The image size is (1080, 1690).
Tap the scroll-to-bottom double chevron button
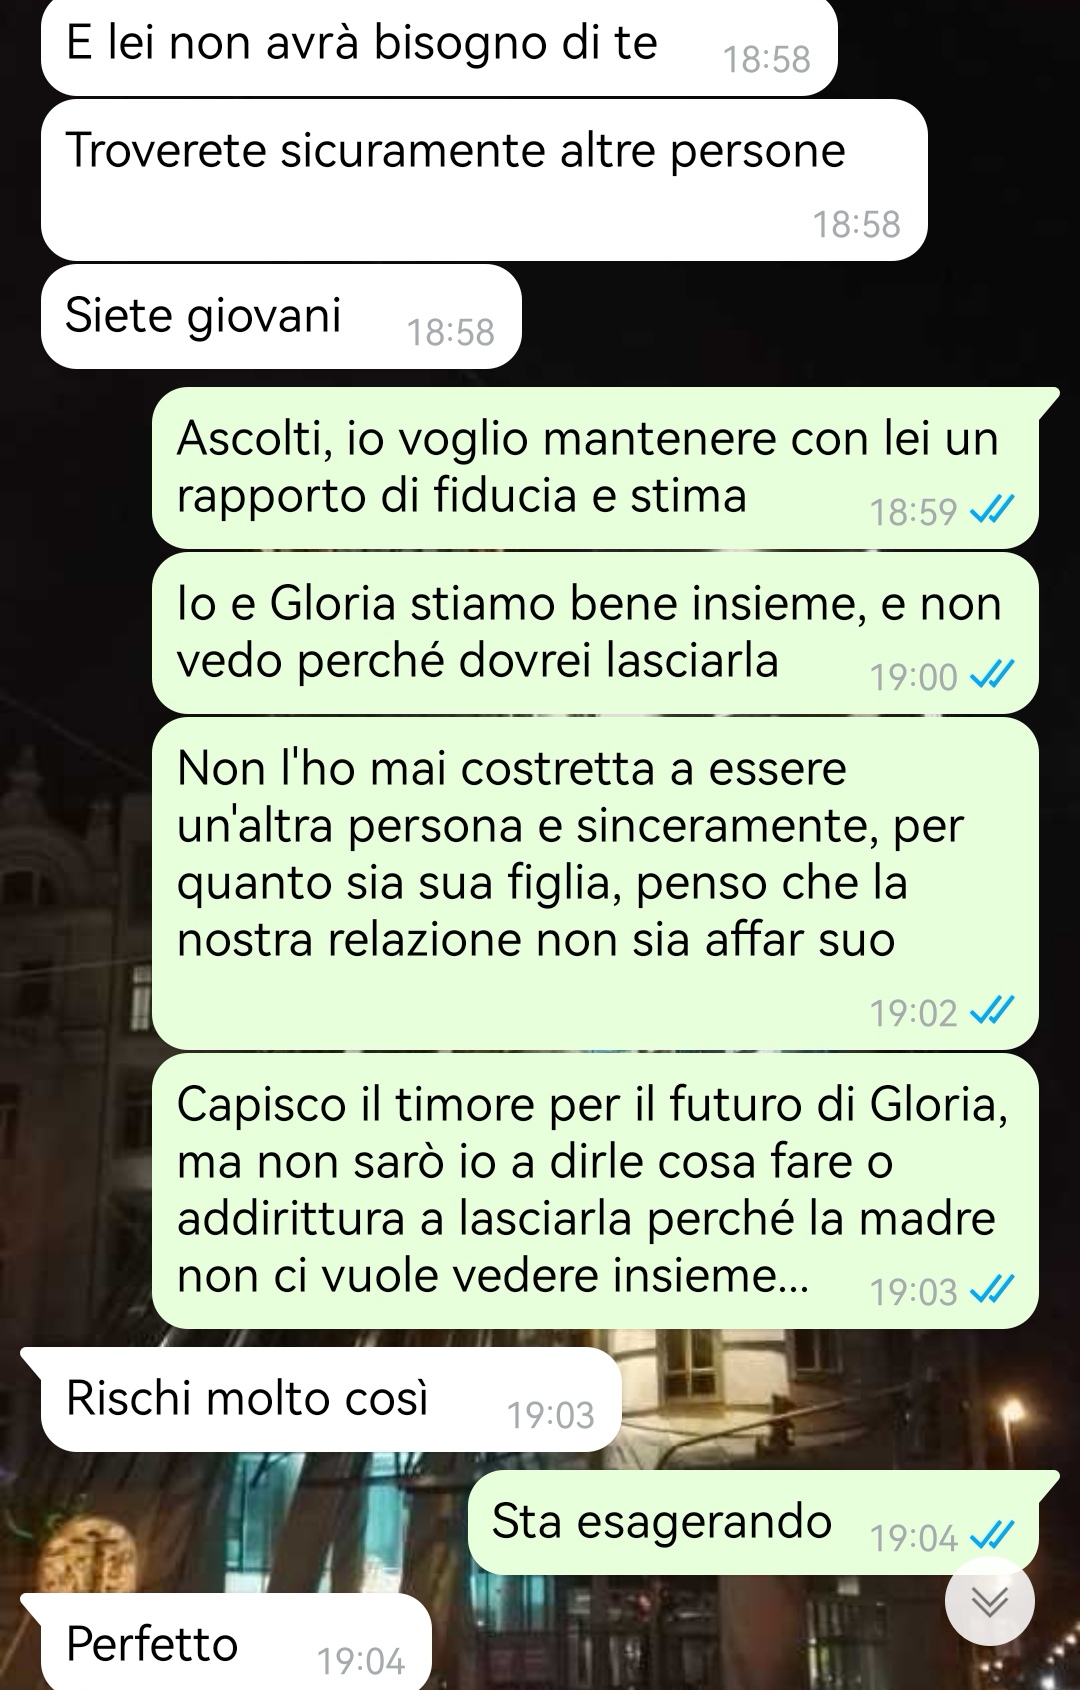(x=990, y=1601)
